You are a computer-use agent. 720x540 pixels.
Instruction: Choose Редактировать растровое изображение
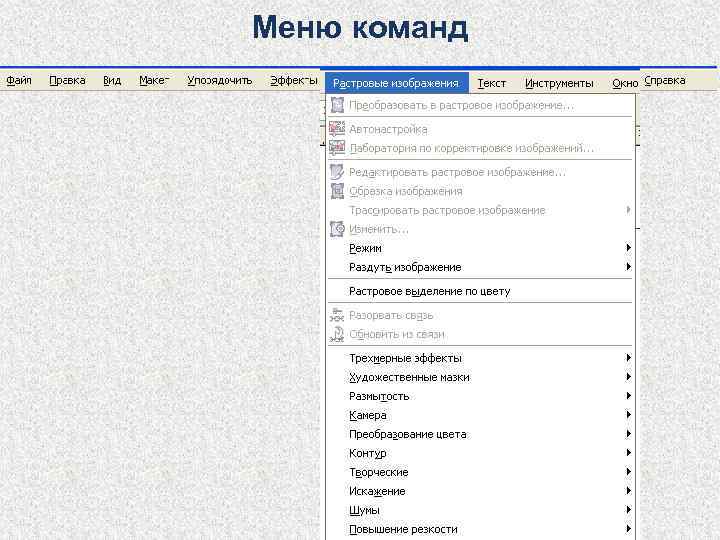point(480,172)
